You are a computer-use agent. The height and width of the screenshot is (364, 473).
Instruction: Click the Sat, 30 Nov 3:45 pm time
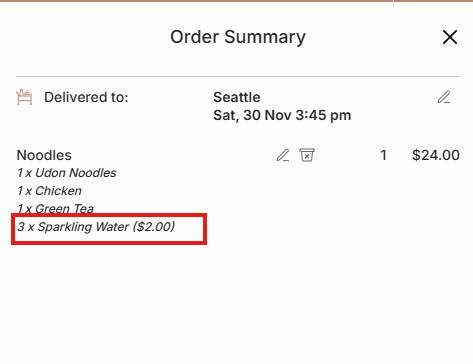(282, 115)
